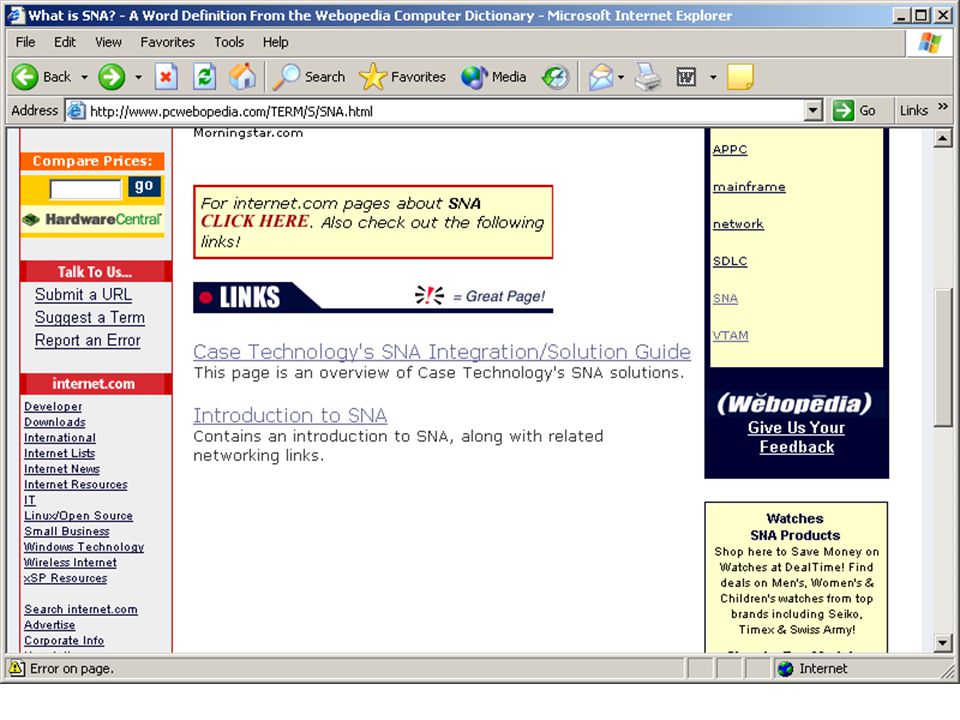Viewport: 960px width, 720px height.
Task: Open the Tools menu
Action: point(228,42)
